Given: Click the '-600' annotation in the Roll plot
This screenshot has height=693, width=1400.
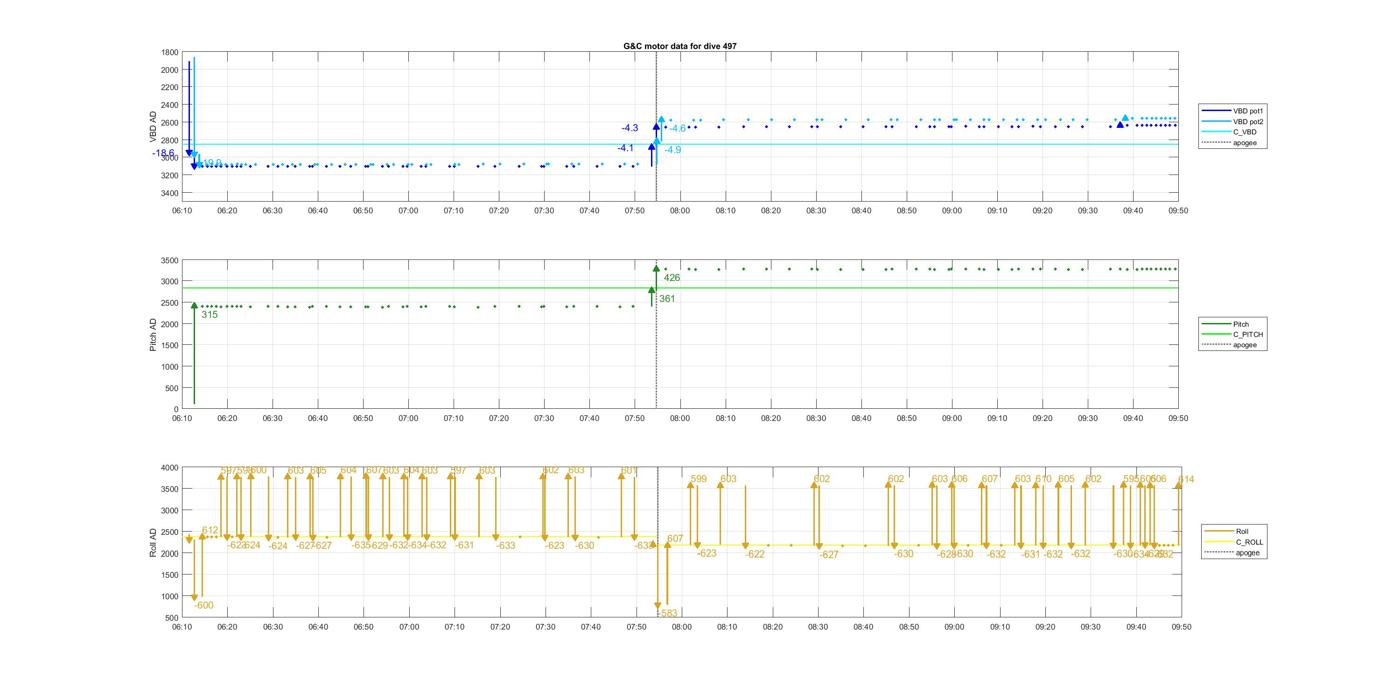Looking at the screenshot, I should pyautogui.click(x=204, y=605).
